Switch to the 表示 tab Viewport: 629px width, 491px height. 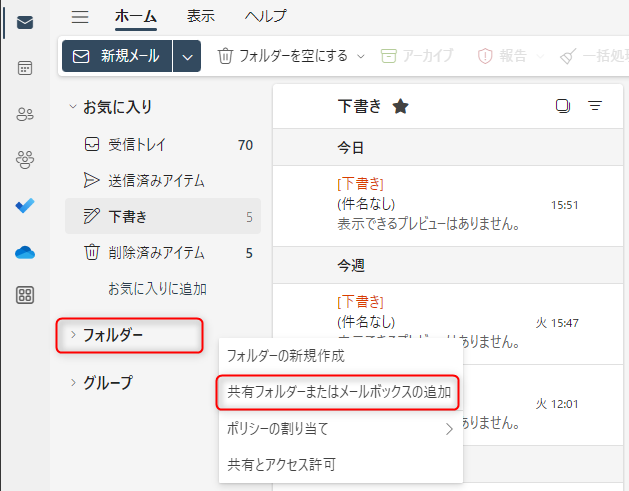pyautogui.click(x=200, y=16)
